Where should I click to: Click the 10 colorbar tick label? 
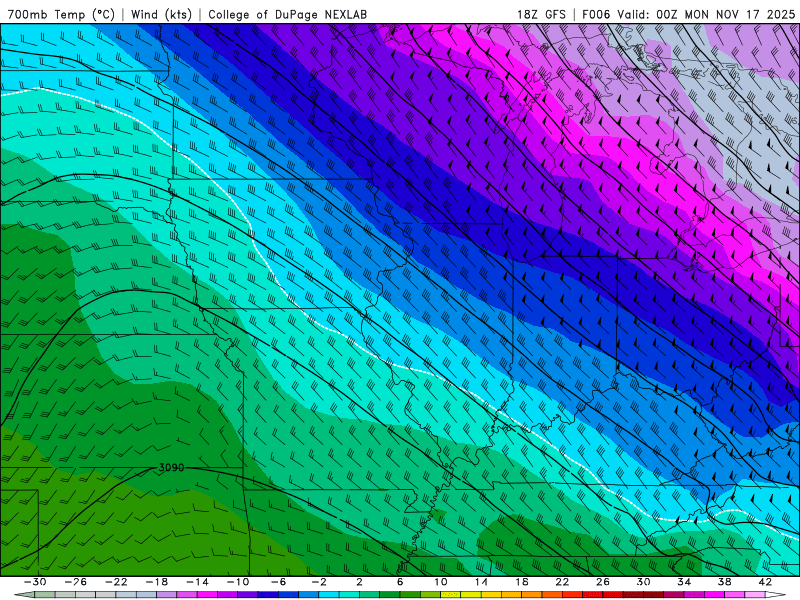coord(441,582)
